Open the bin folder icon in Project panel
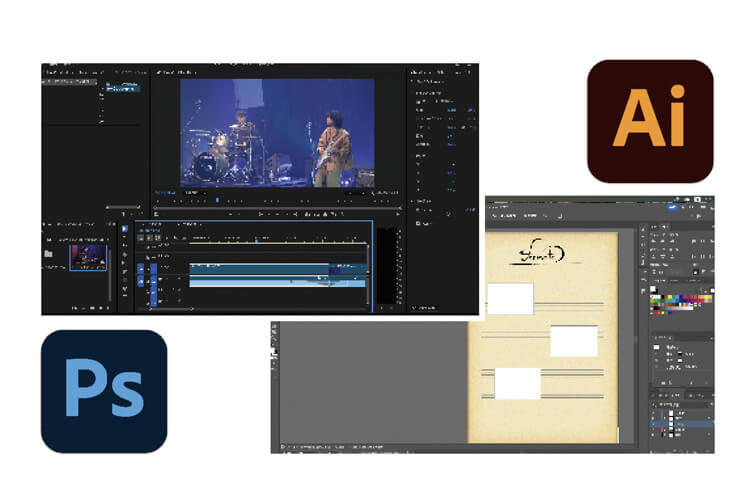The image size is (750, 500). point(48,254)
